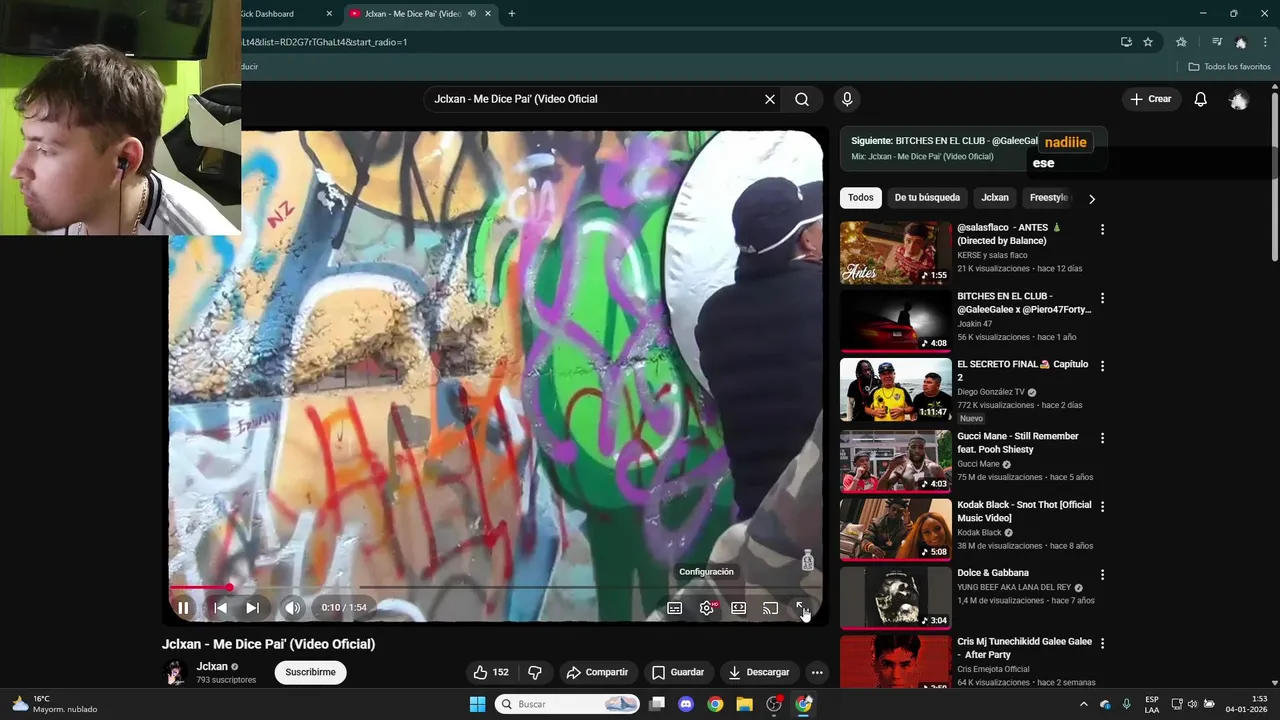Screen dimensions: 1280x720
Task: Bookmark this page star icon
Action: 1148,42
